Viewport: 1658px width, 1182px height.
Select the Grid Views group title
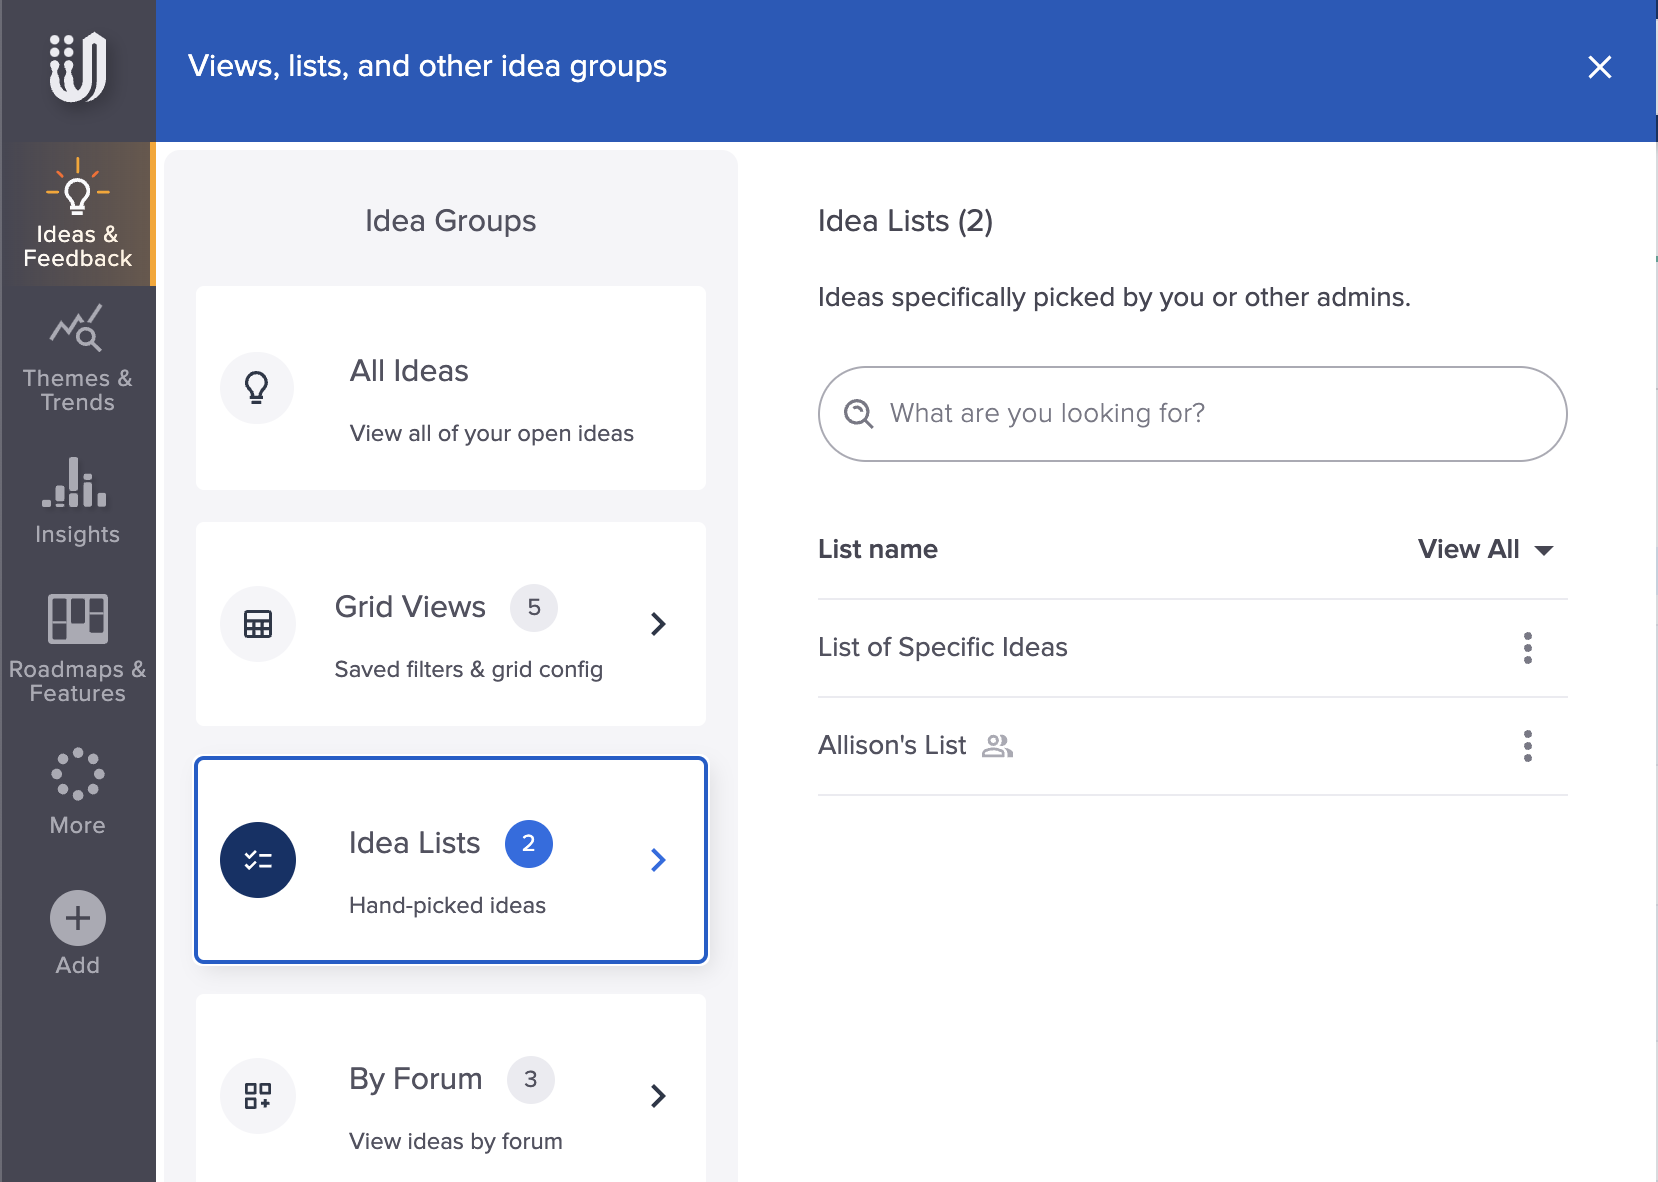[x=410, y=607]
